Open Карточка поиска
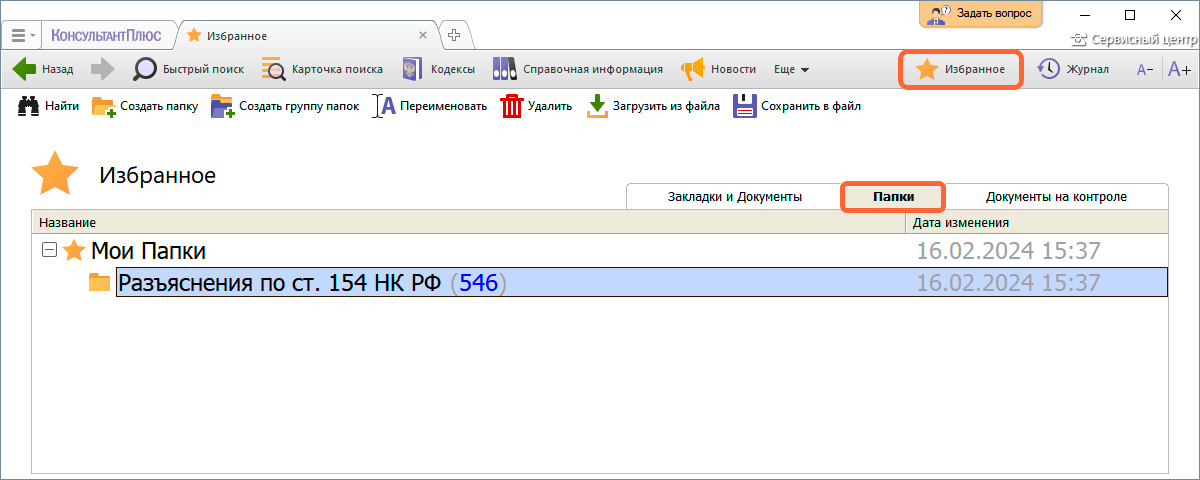 pos(322,69)
